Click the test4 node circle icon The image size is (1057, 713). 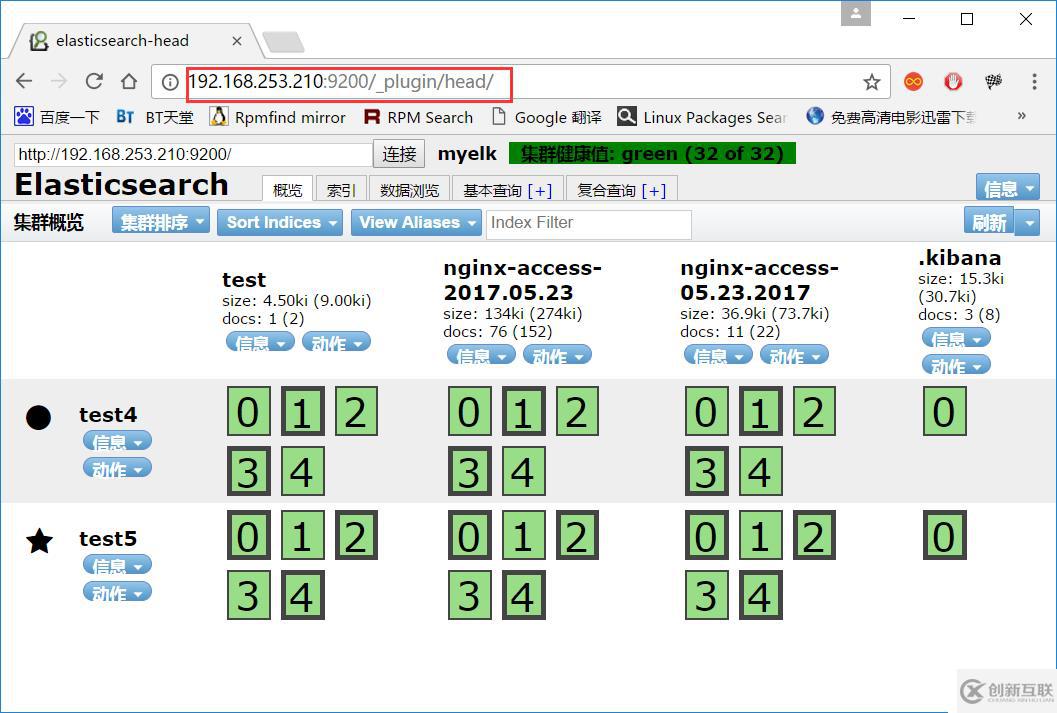click(38, 417)
